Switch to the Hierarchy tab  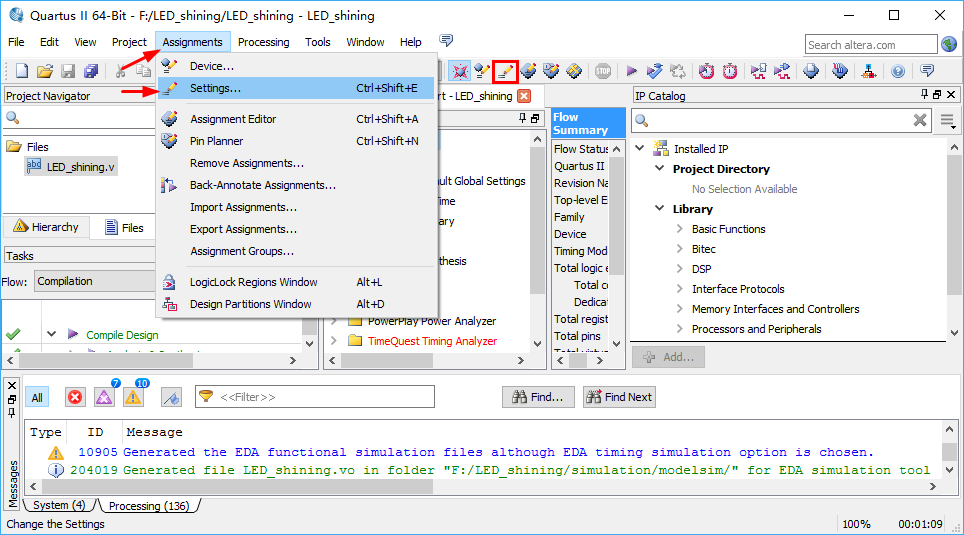tap(46, 227)
